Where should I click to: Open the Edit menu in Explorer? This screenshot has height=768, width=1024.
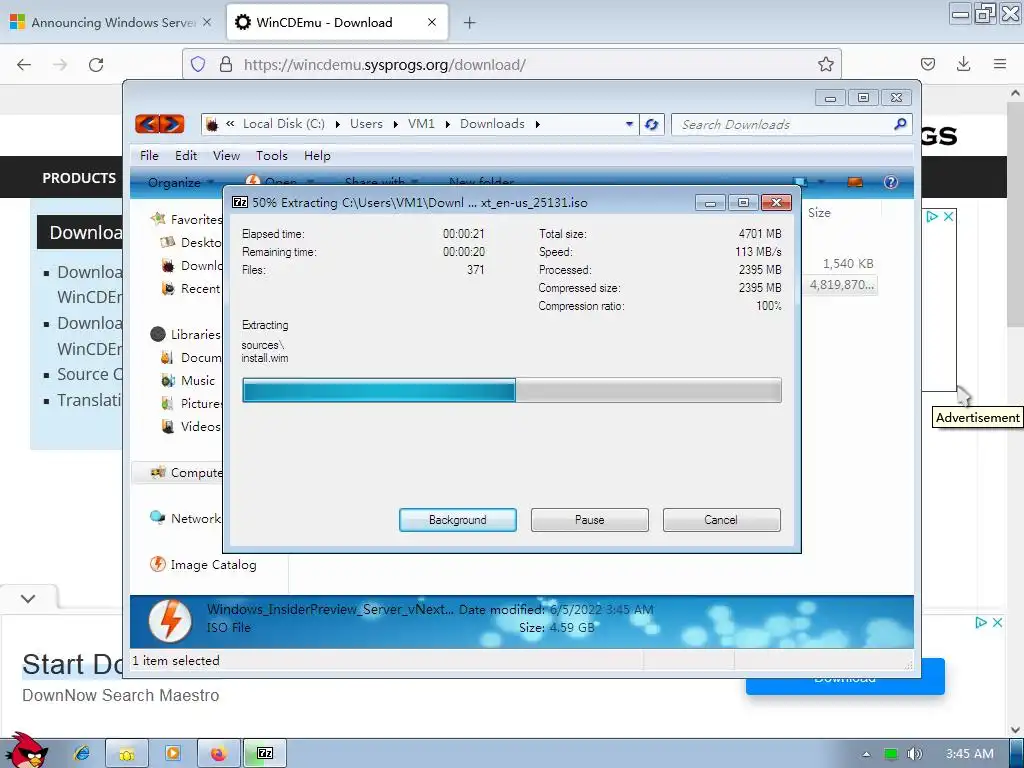click(x=185, y=155)
